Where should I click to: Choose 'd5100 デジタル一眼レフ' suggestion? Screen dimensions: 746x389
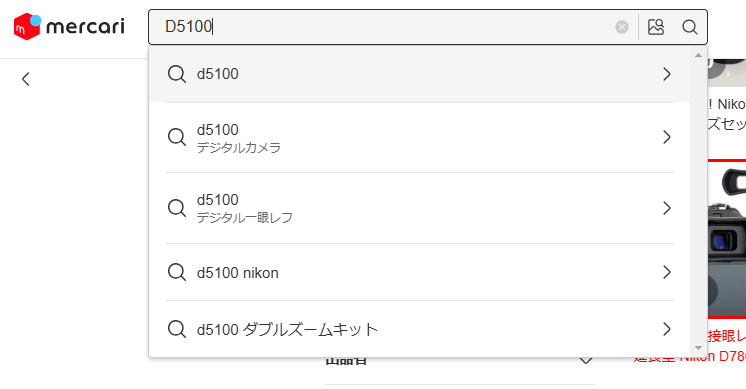pyautogui.click(x=419, y=208)
